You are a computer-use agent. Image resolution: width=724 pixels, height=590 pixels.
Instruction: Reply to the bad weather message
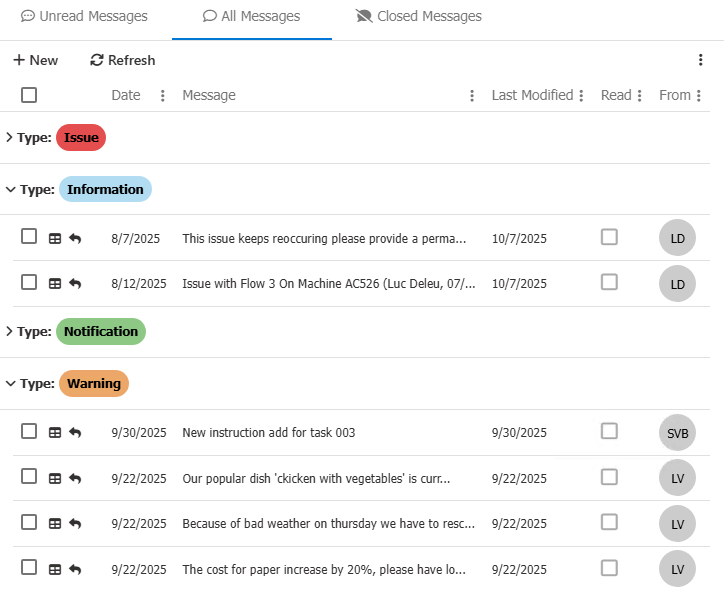pos(75,524)
